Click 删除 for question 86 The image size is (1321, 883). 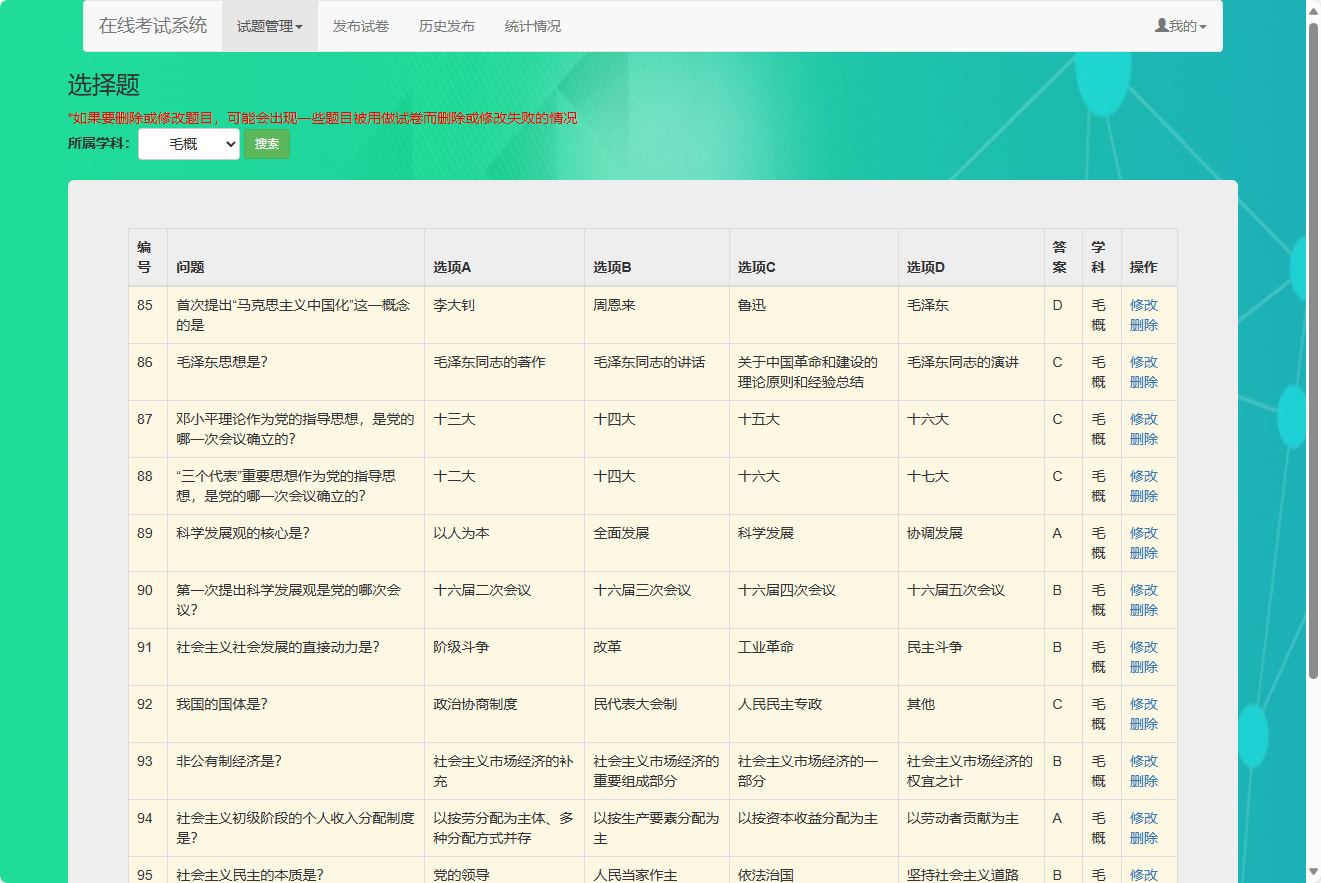[x=1143, y=381]
